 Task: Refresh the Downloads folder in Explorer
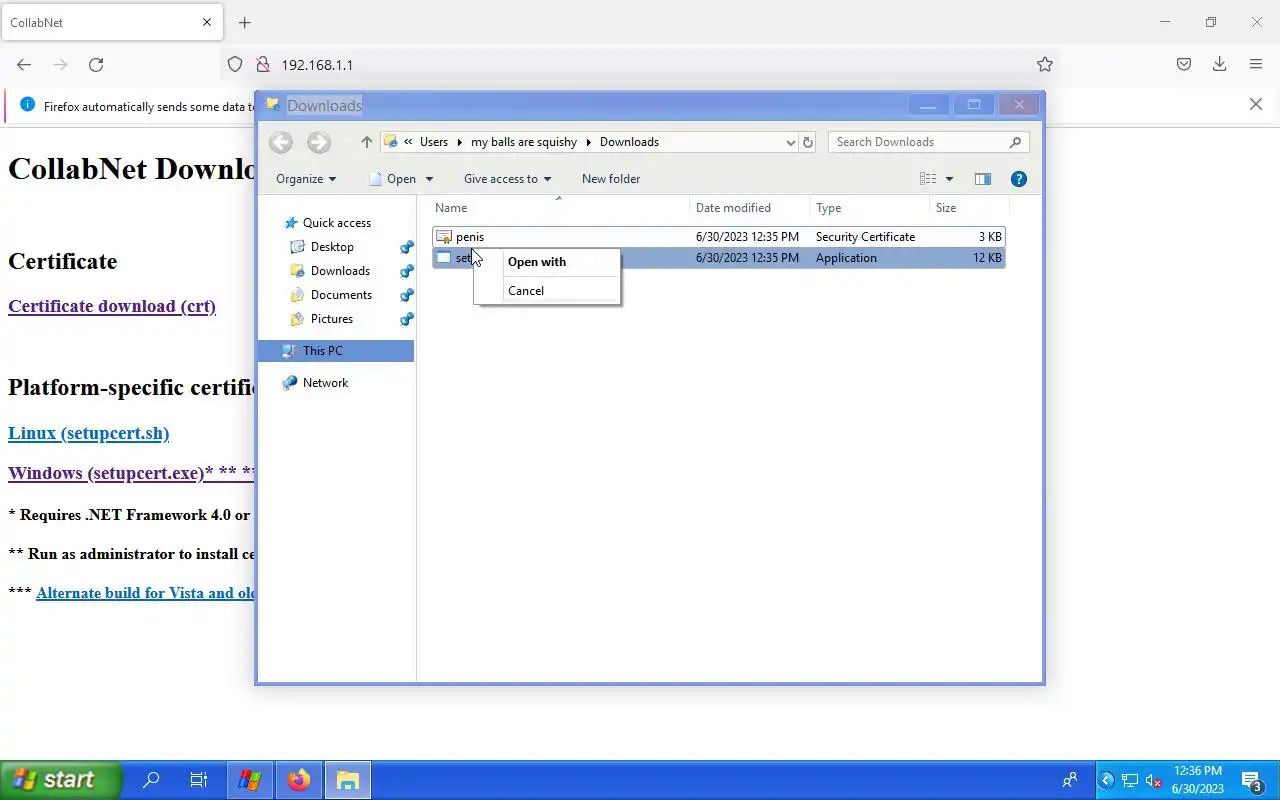(x=808, y=142)
